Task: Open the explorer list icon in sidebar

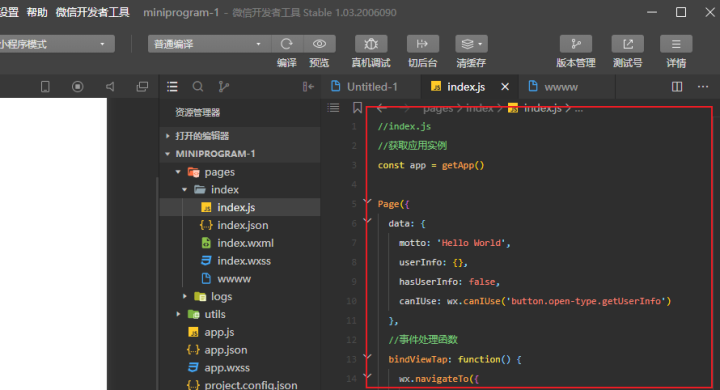Action: pos(172,86)
